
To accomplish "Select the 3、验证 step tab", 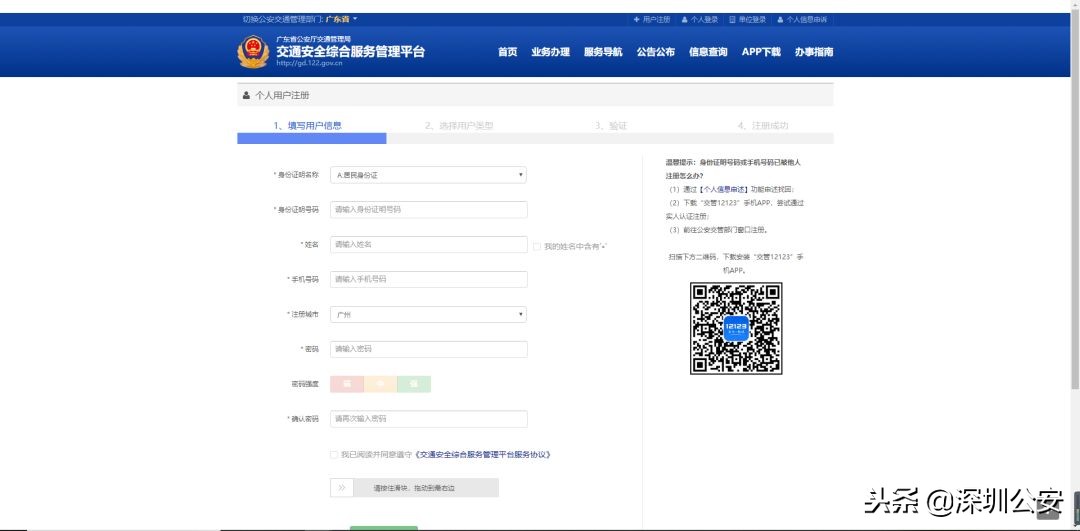I will [610, 126].
